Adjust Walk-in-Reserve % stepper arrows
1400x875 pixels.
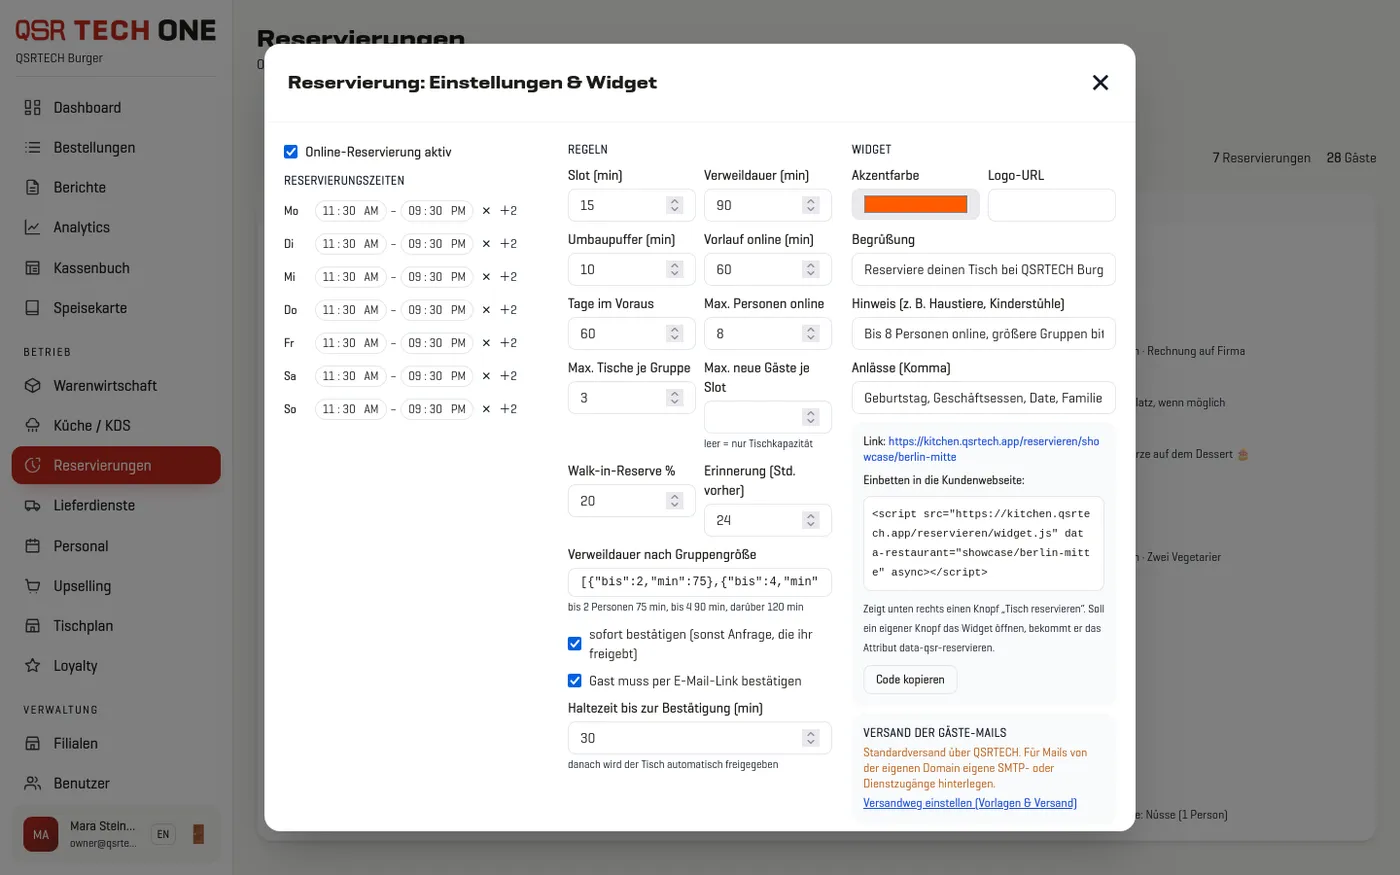point(675,501)
